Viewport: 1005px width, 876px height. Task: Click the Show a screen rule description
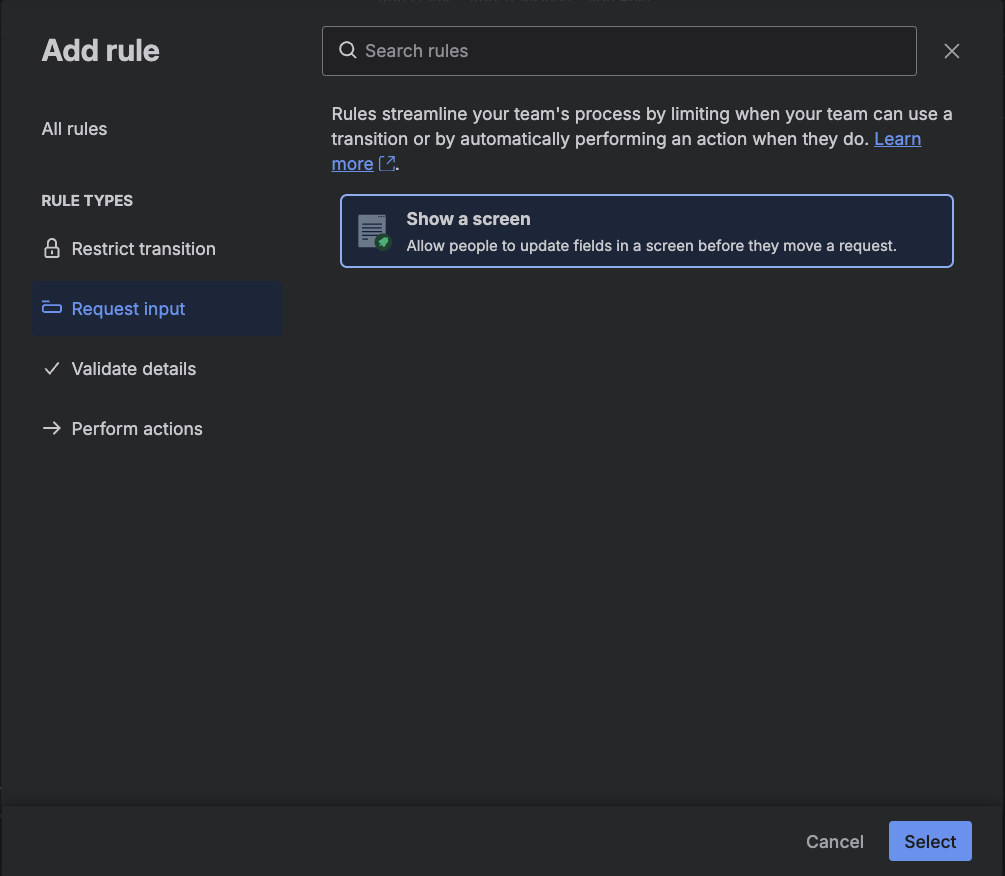point(651,246)
